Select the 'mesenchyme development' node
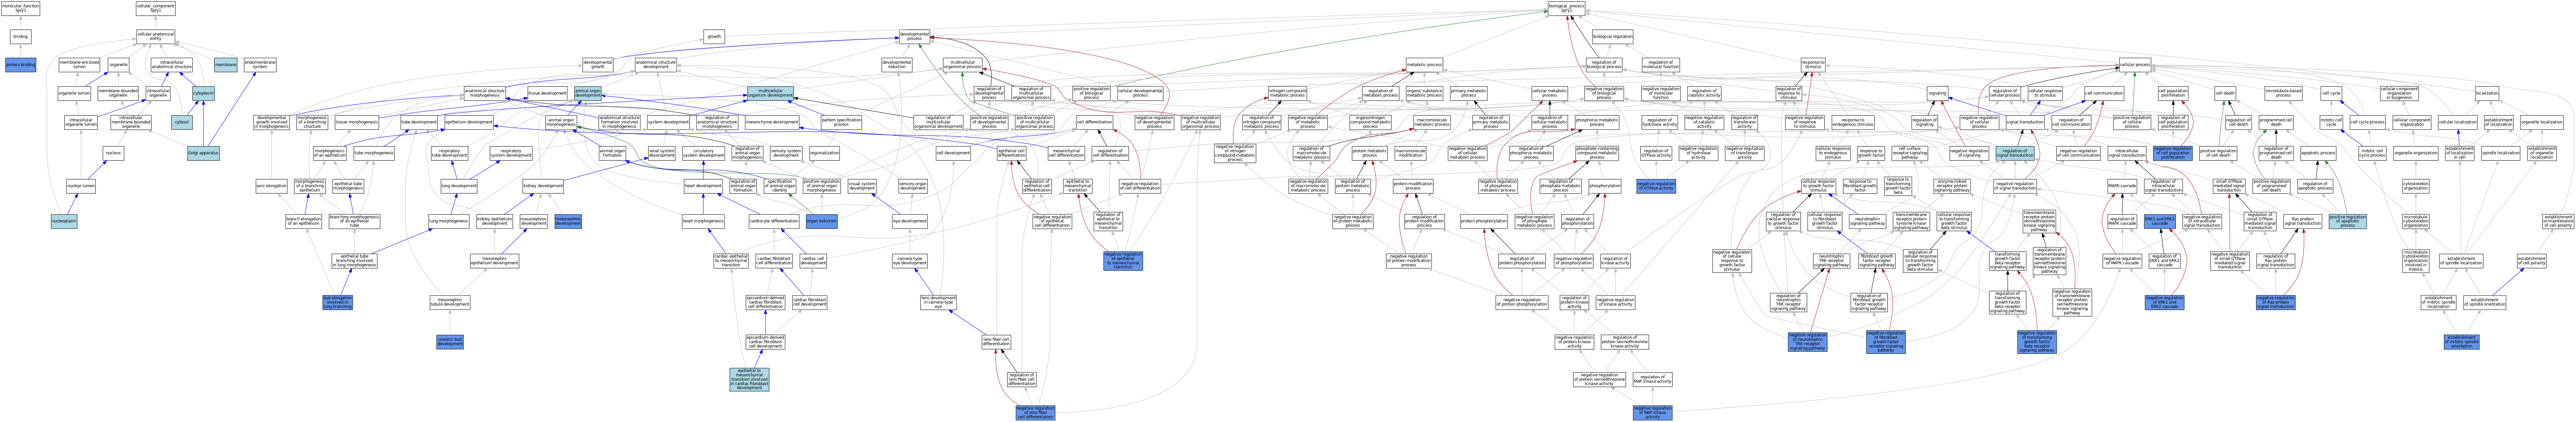 pos(772,122)
